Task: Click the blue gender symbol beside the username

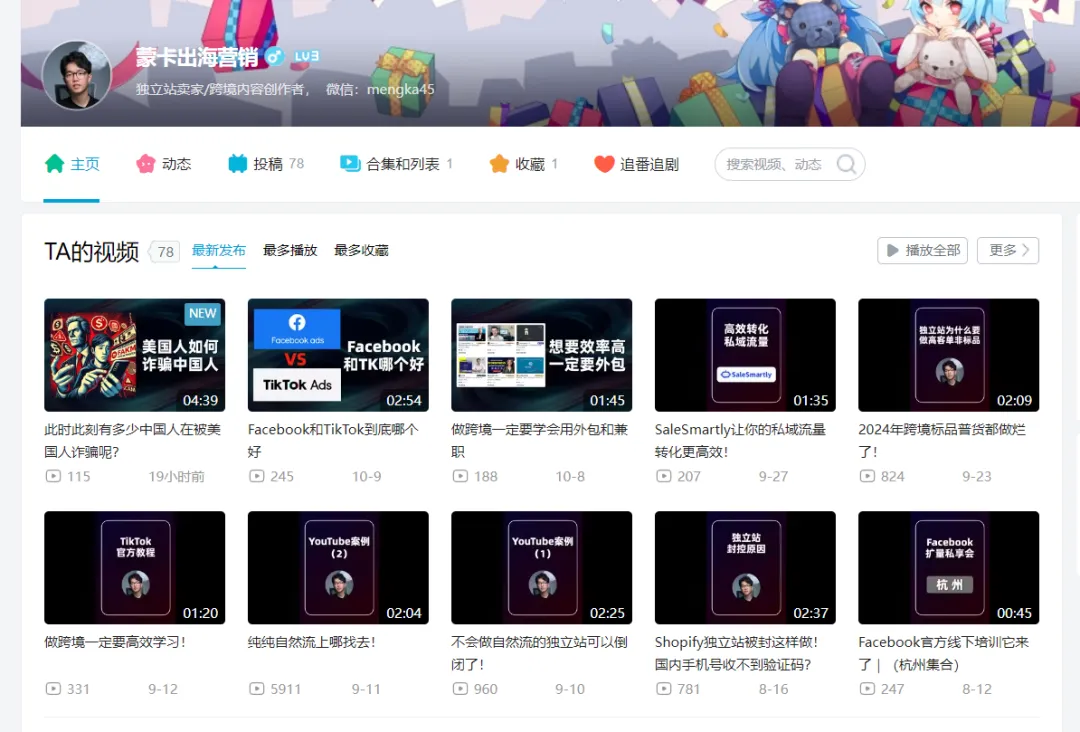Action: (274, 57)
